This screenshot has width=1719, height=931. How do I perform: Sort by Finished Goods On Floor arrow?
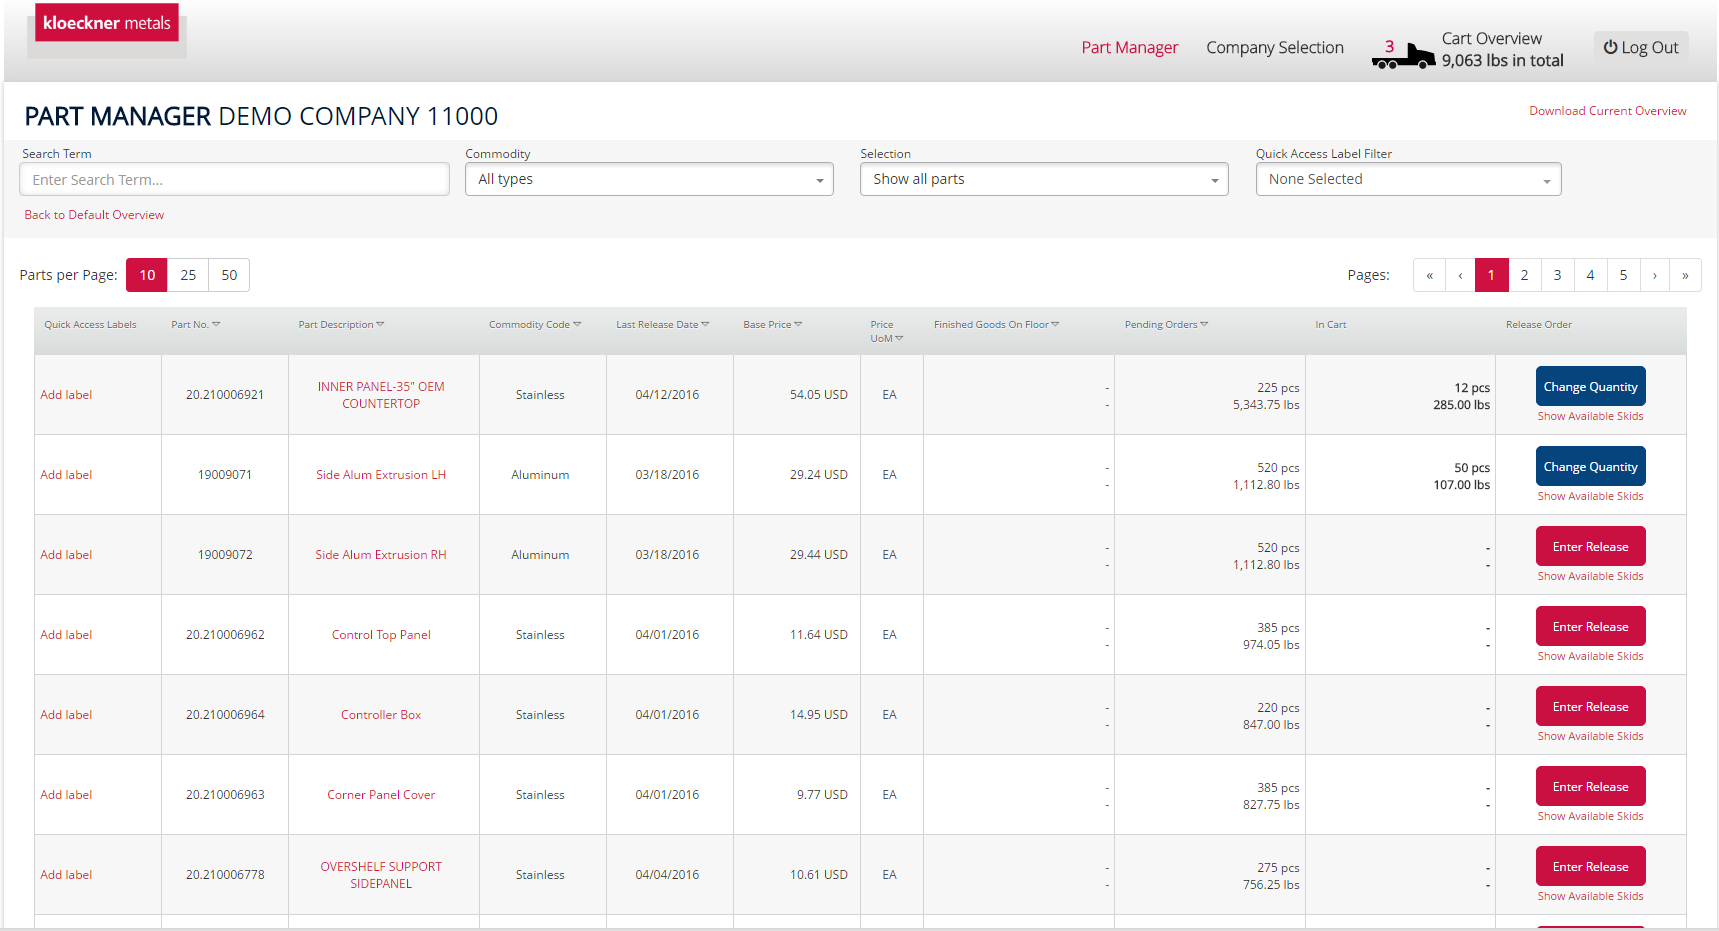(1055, 324)
